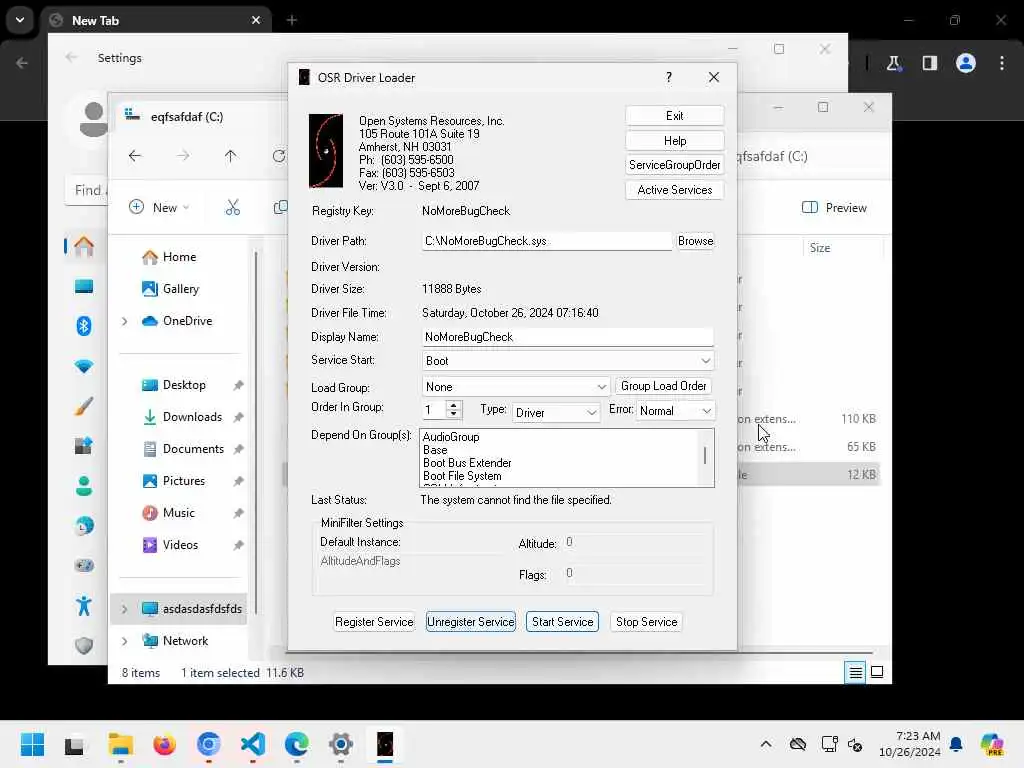Open Home in Explorer navigation pane
The width and height of the screenshot is (1024, 768).
point(169,257)
